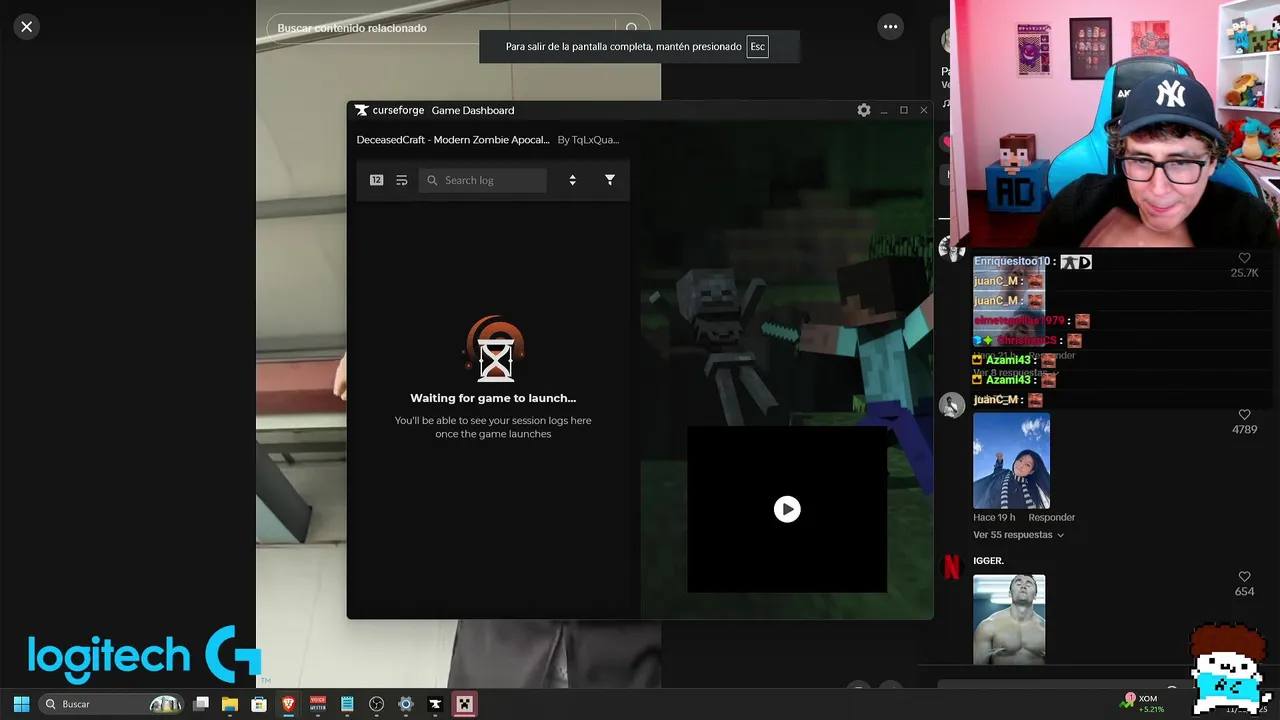This screenshot has width=1280, height=720.
Task: Open the log filter funnel
Action: pyautogui.click(x=610, y=180)
